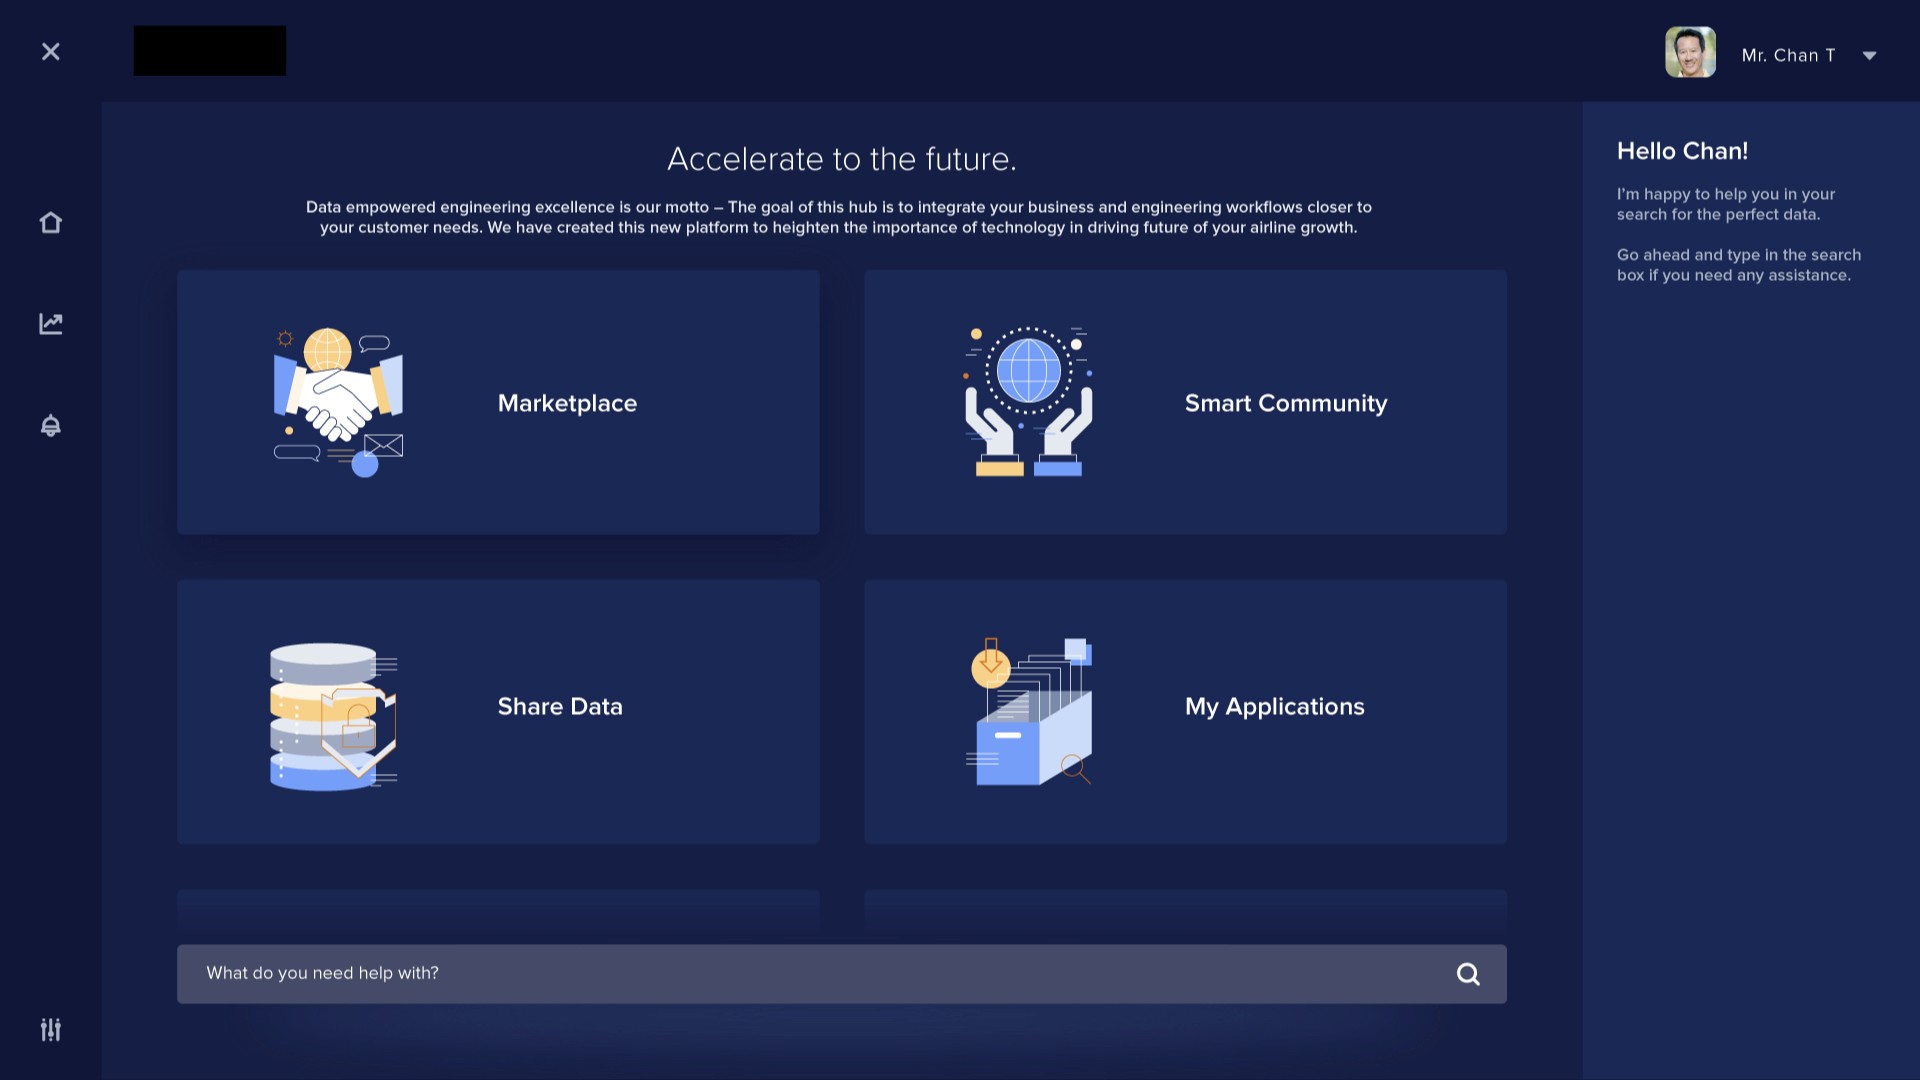Open the Home icon in the sidebar

(51, 222)
